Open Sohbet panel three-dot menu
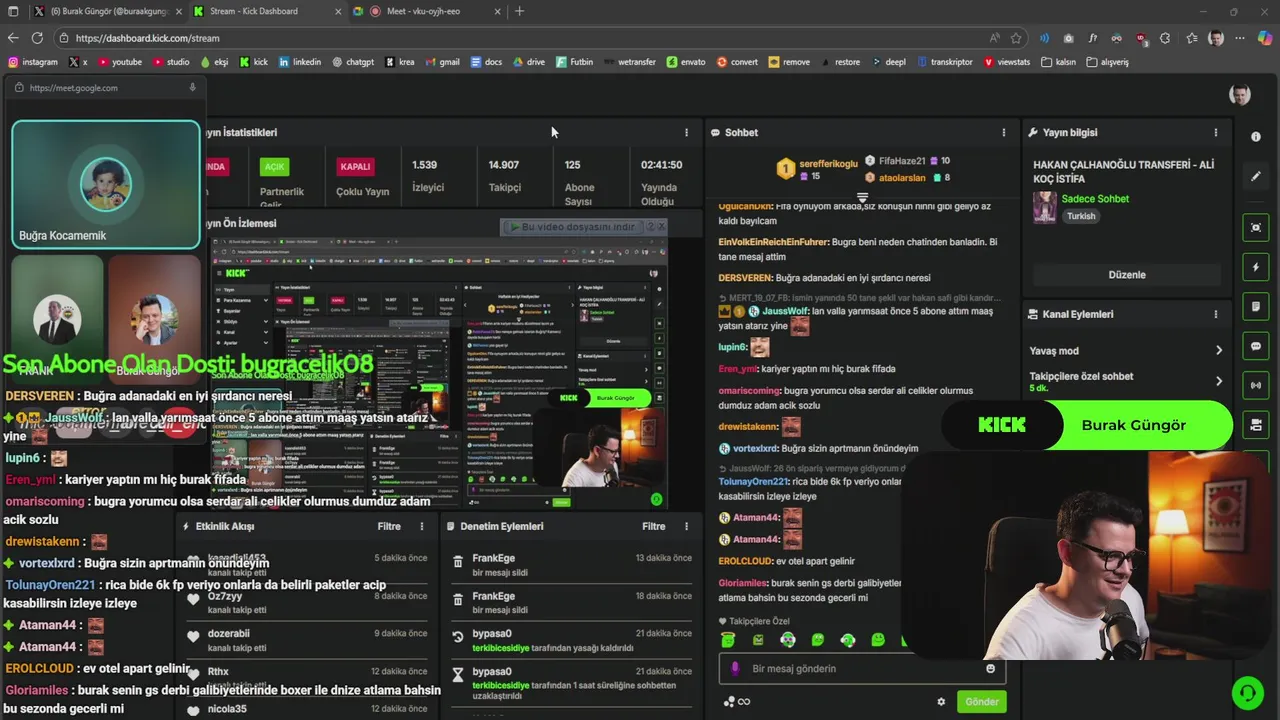 (1004, 132)
